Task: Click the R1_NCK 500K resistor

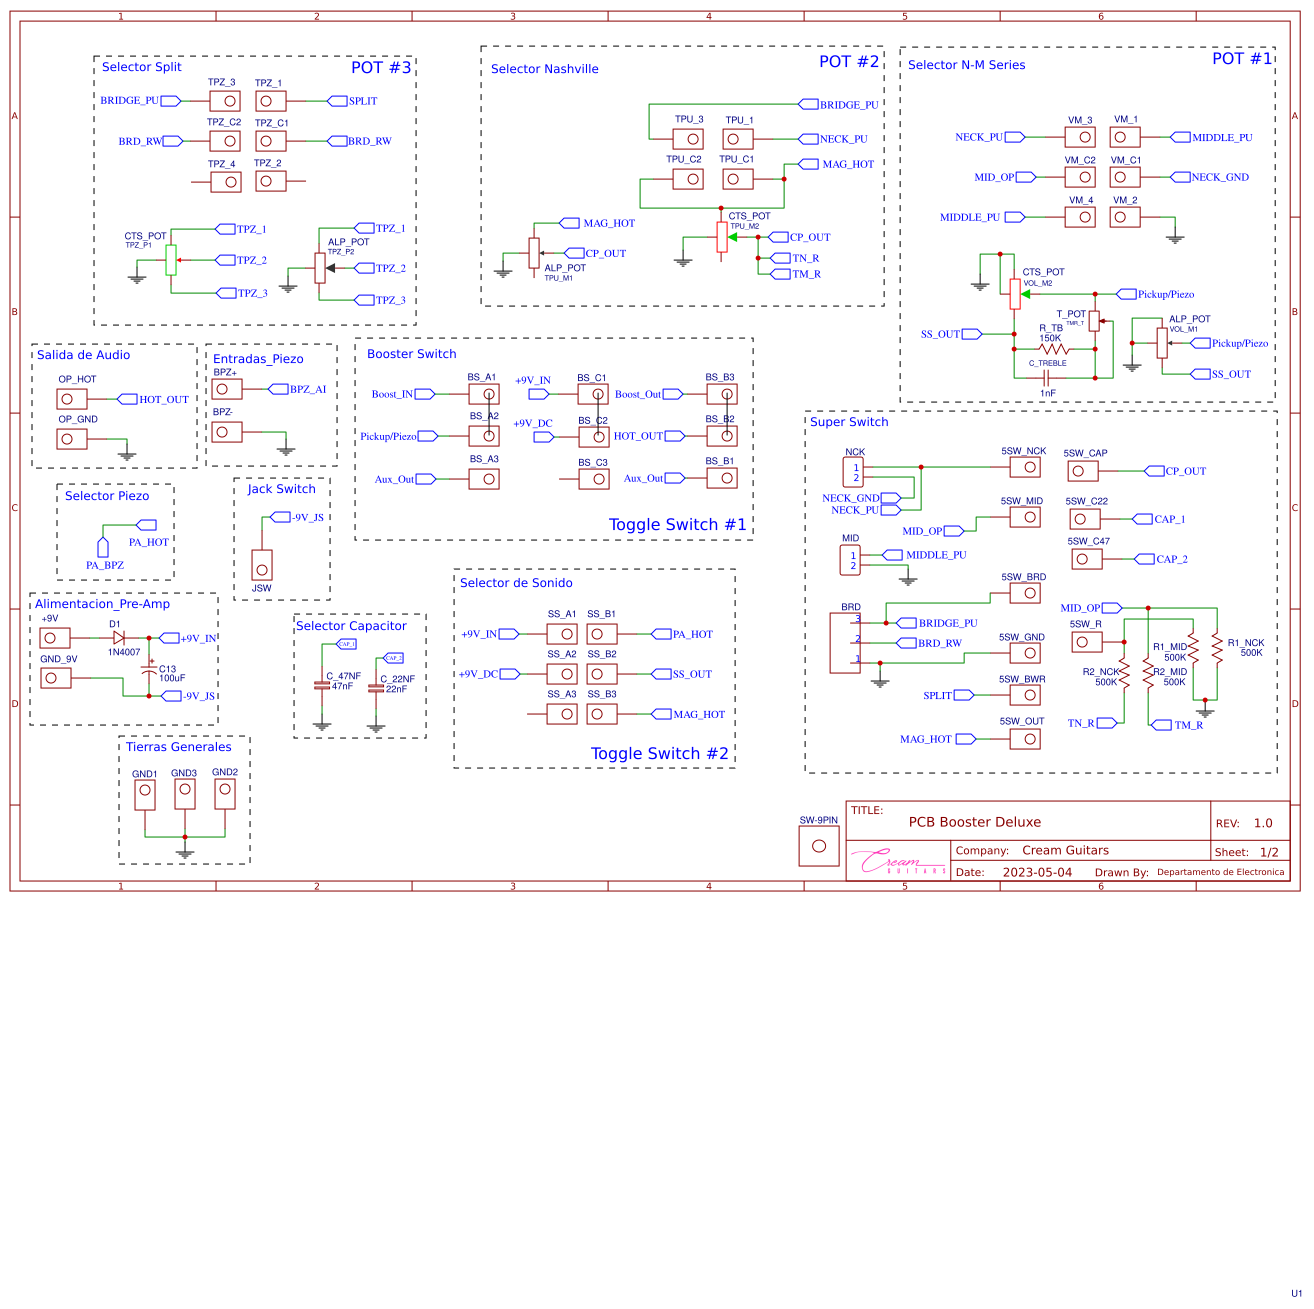Action: click(1218, 651)
